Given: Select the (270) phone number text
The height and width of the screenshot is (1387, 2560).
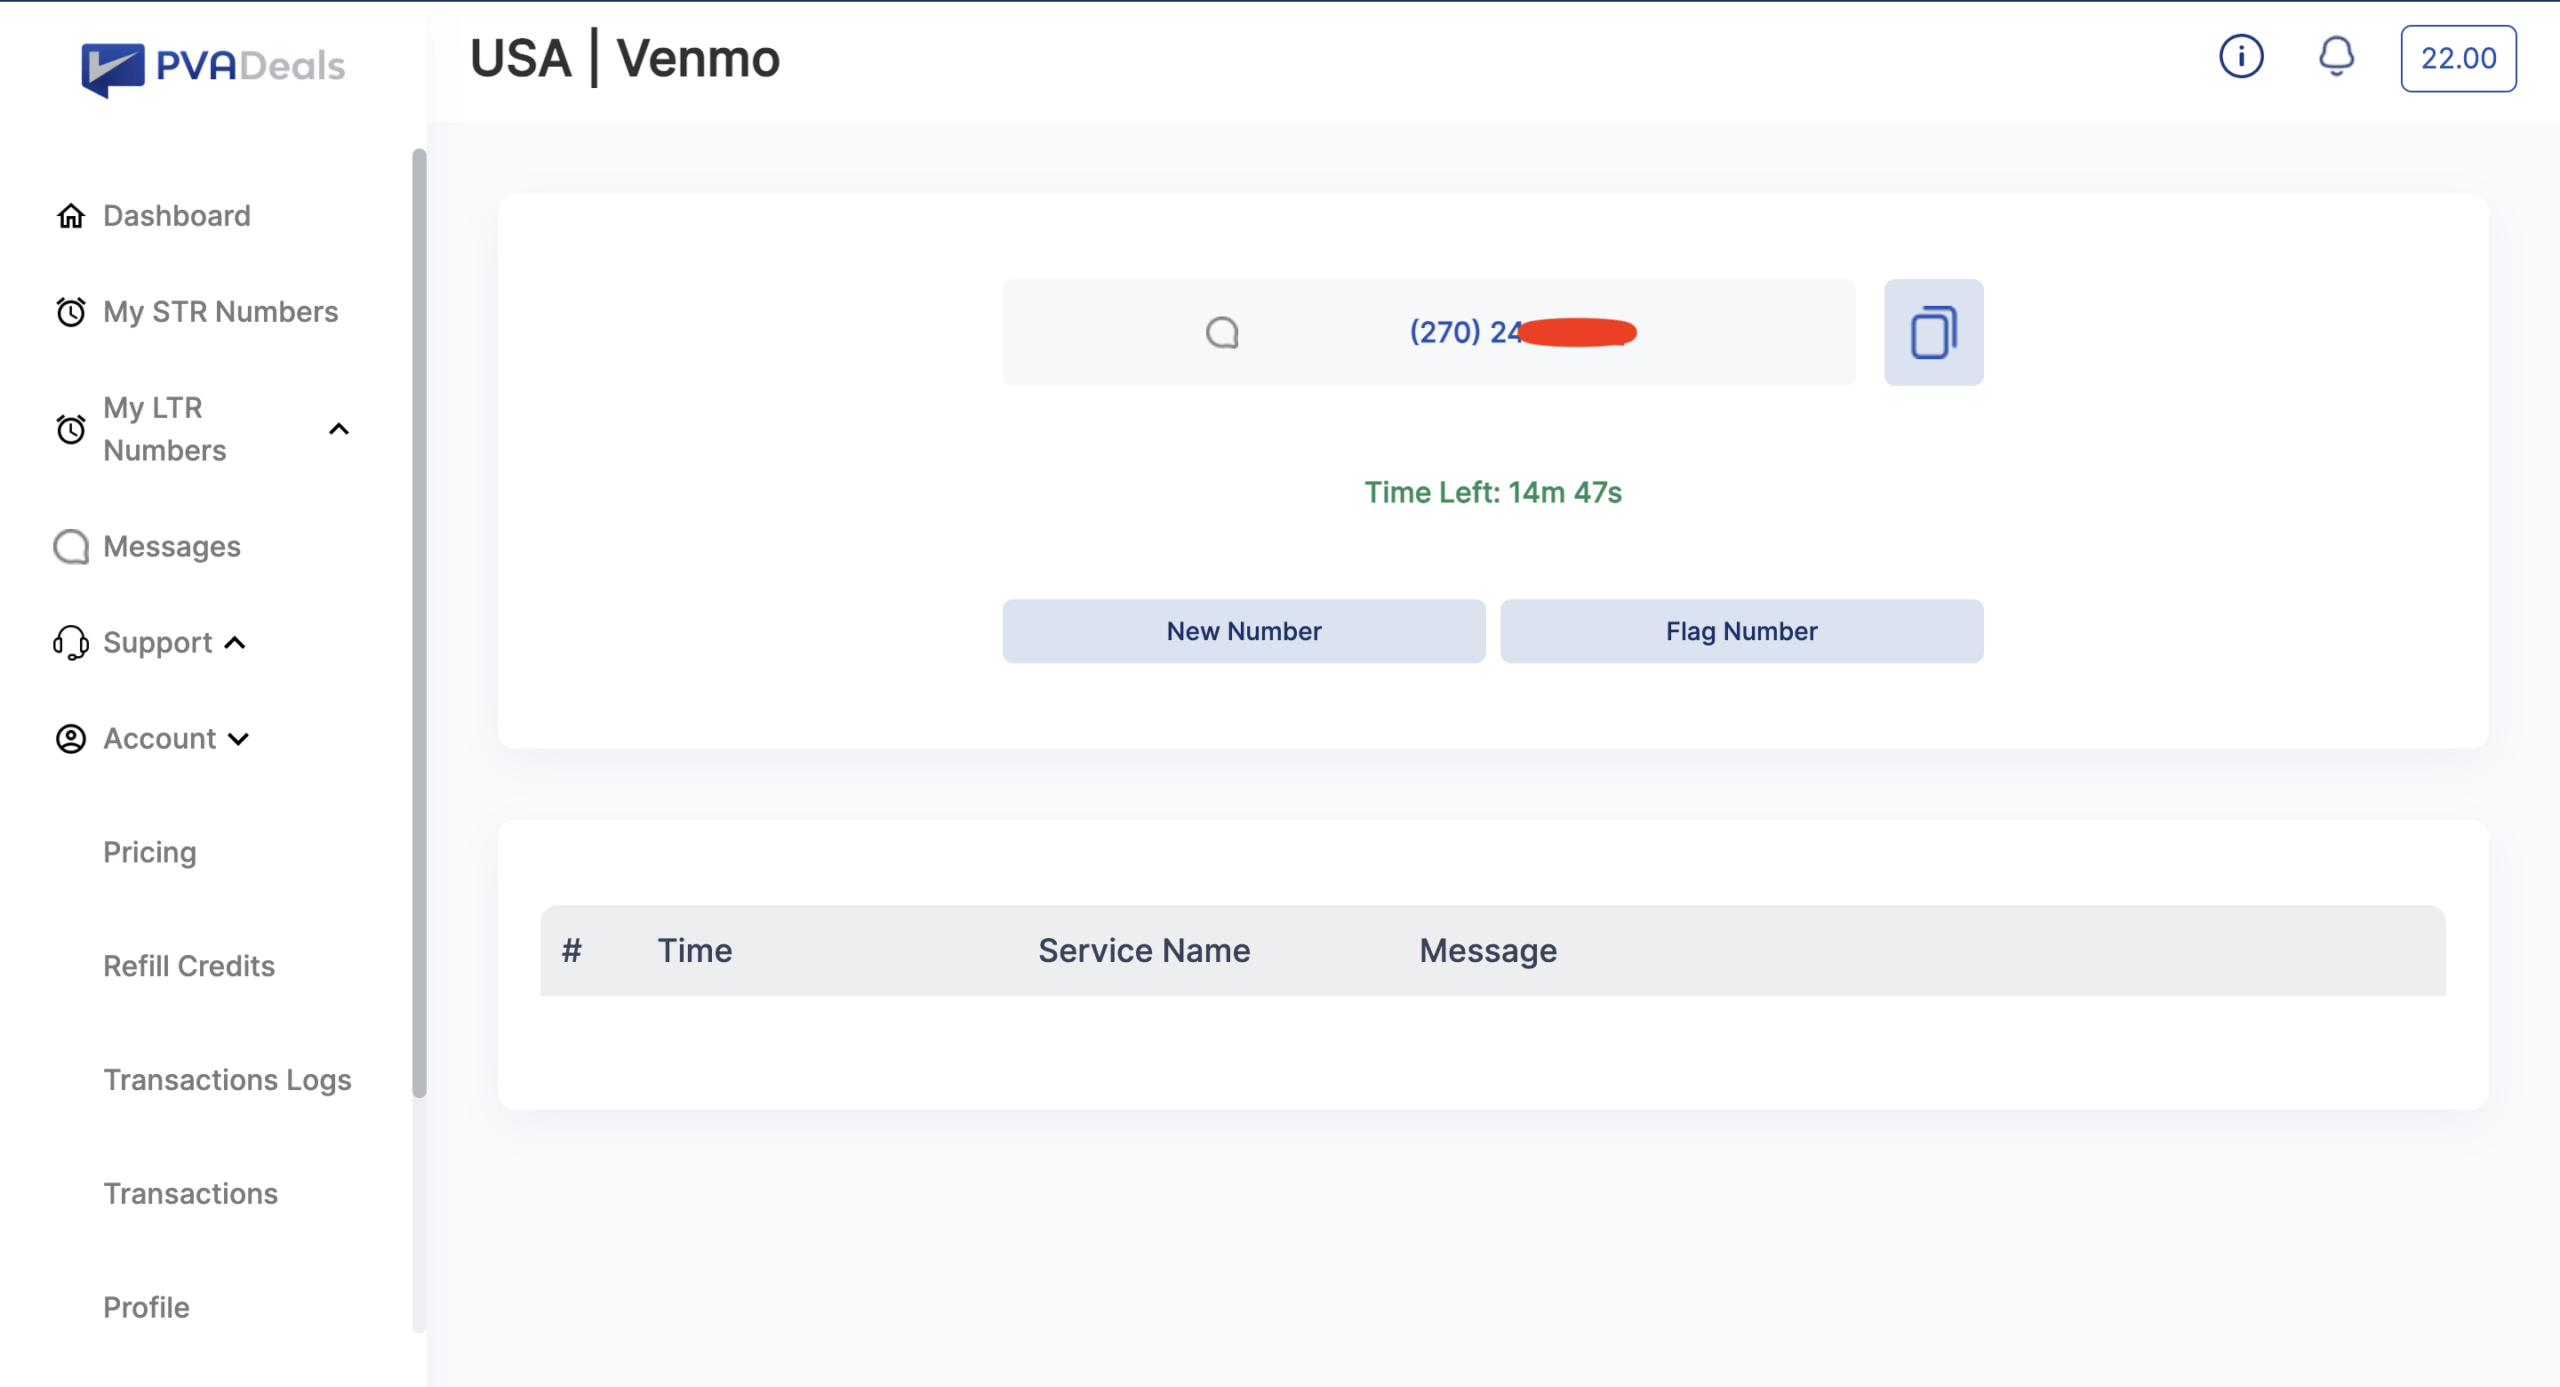Looking at the screenshot, I should (x=1522, y=332).
